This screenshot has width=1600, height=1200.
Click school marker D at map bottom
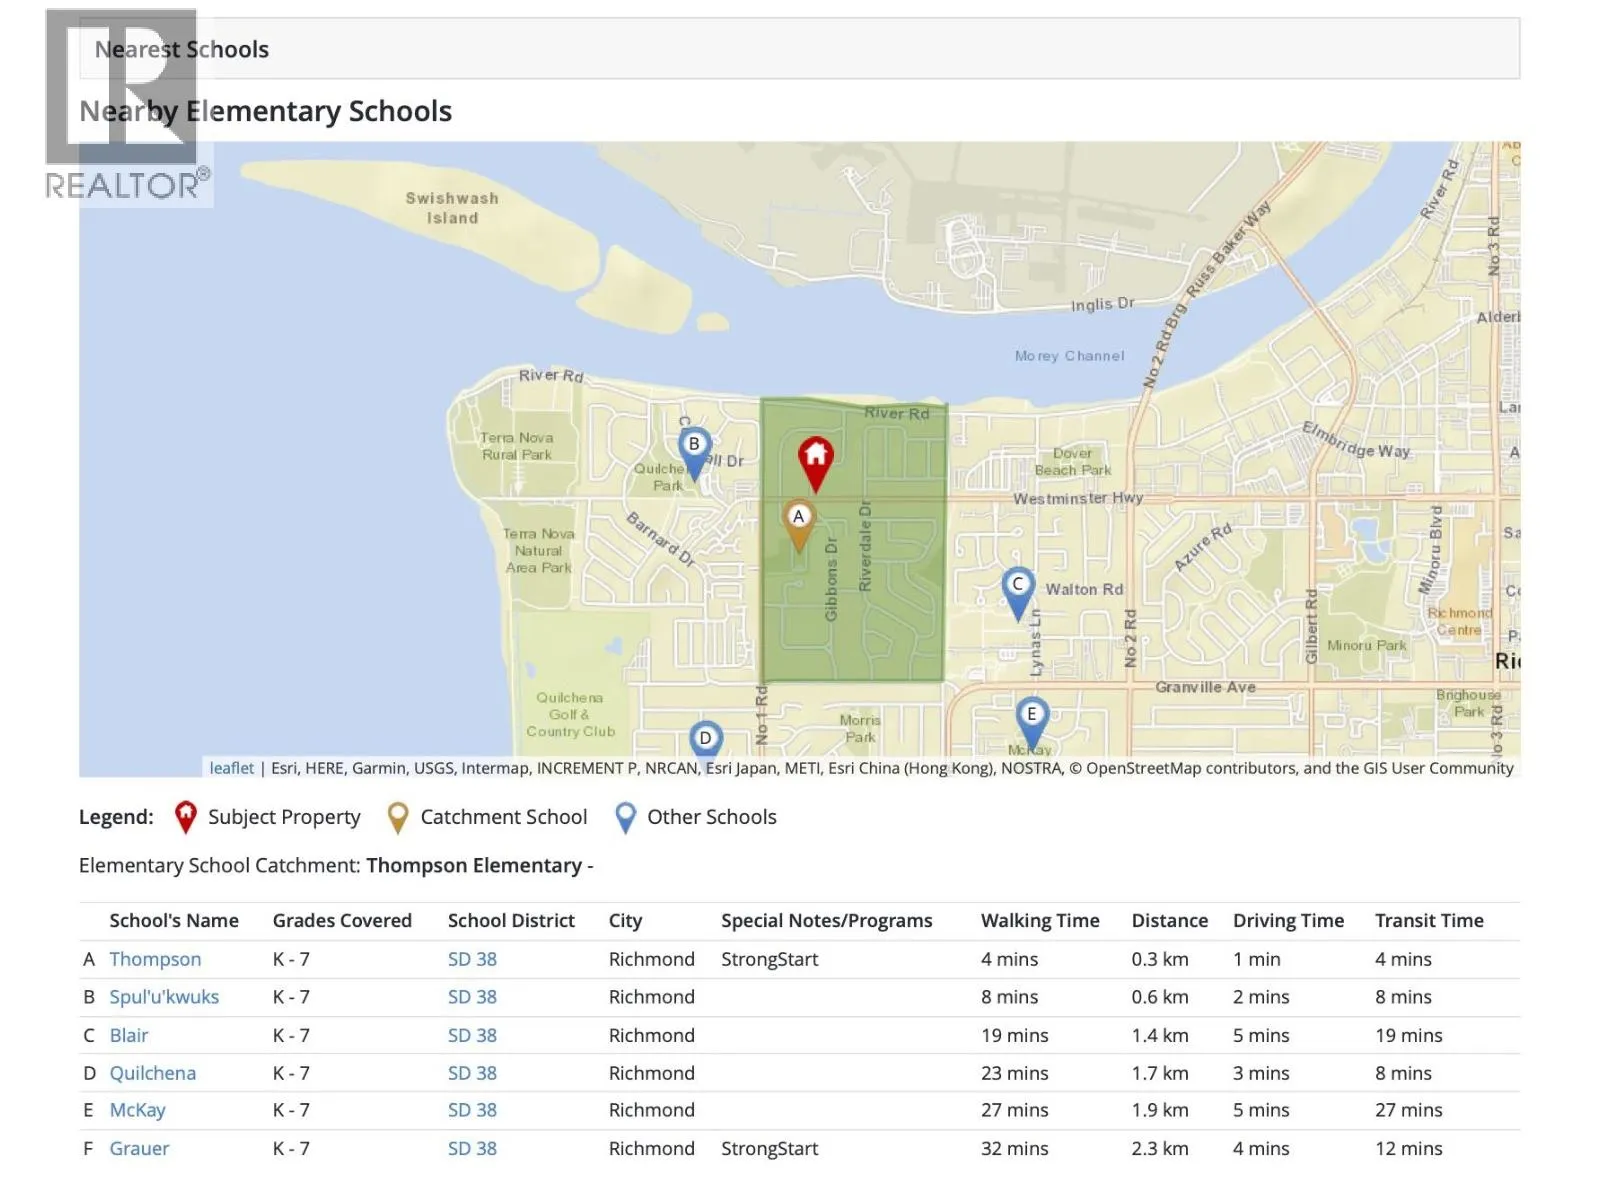706,739
